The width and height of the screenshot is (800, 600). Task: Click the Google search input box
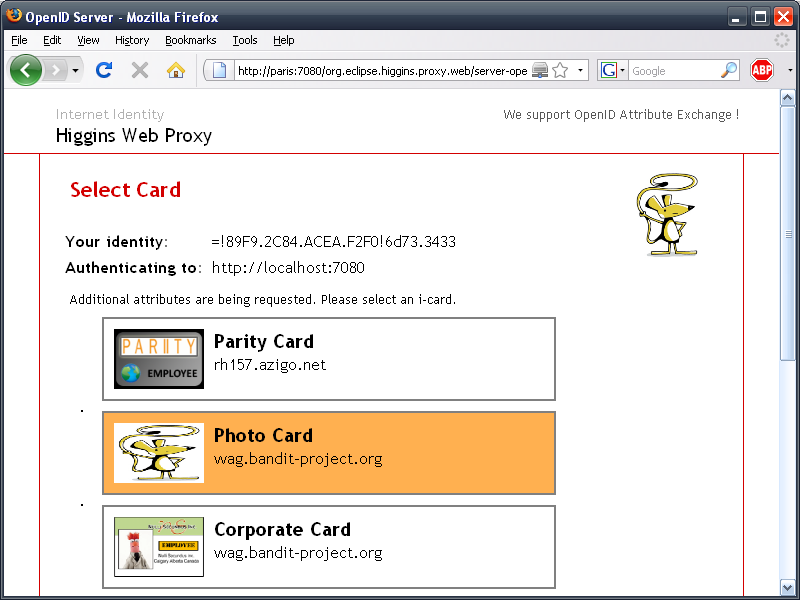click(x=674, y=71)
